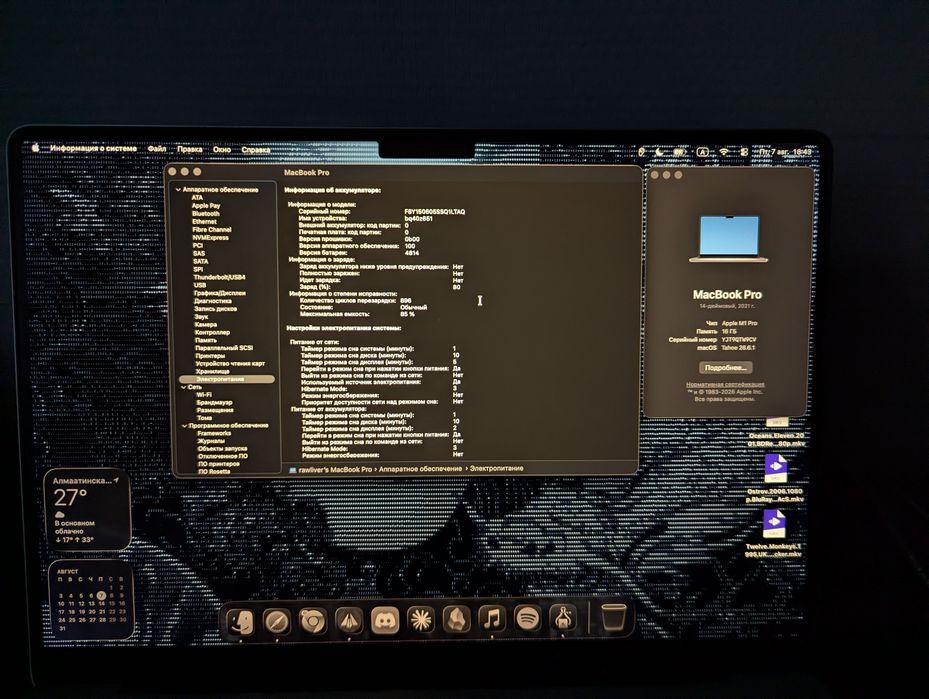The height and width of the screenshot is (699, 929).
Task: Open the stamp-shaped app icon in Dock
Action: (562, 618)
